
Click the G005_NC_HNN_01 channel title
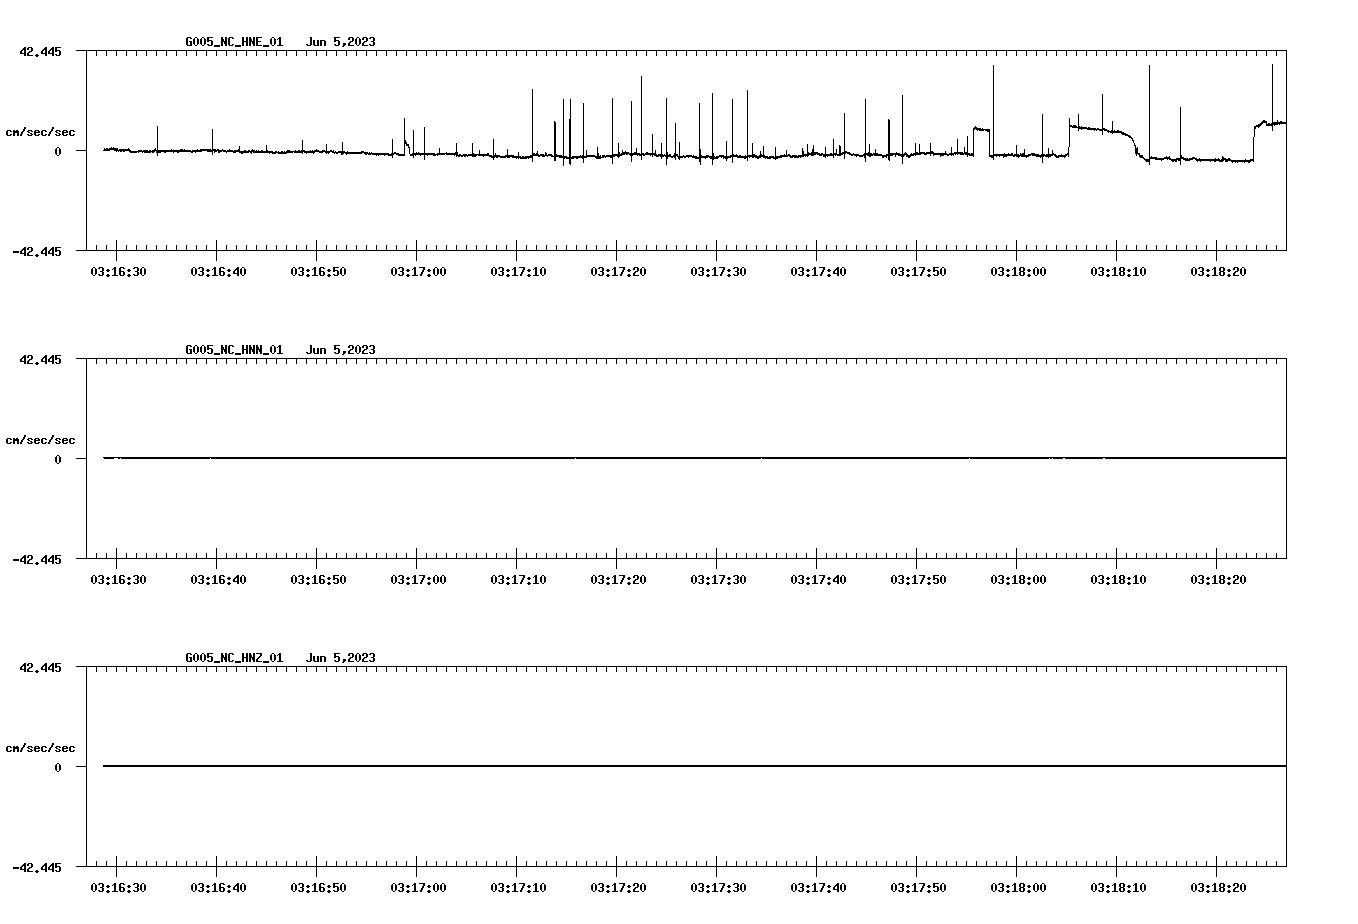pos(234,350)
